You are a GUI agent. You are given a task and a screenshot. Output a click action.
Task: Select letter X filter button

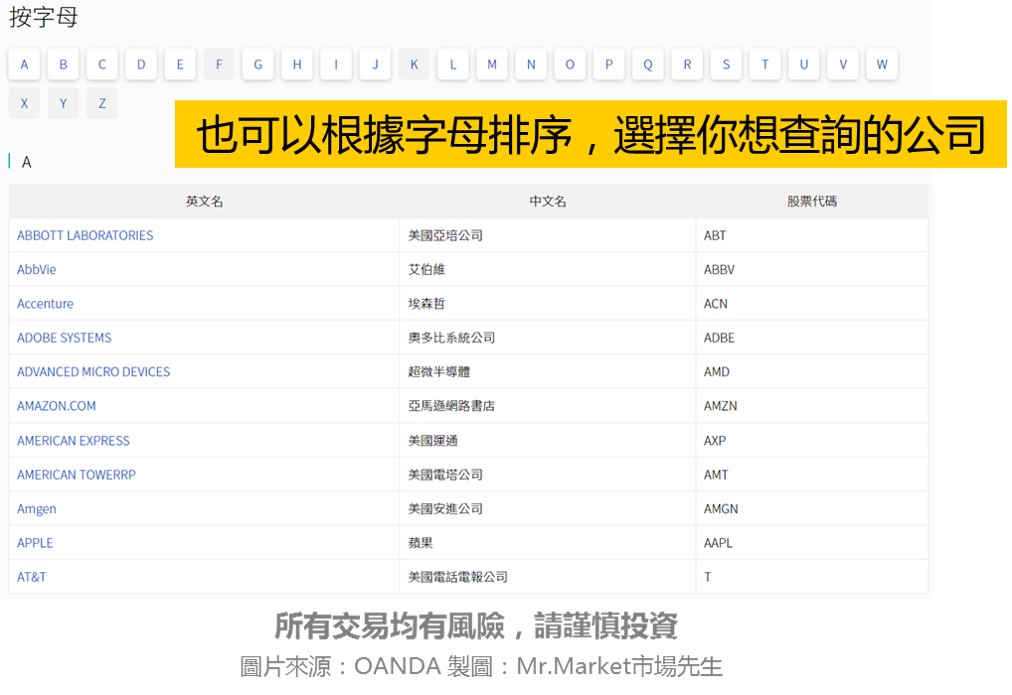click(x=25, y=103)
